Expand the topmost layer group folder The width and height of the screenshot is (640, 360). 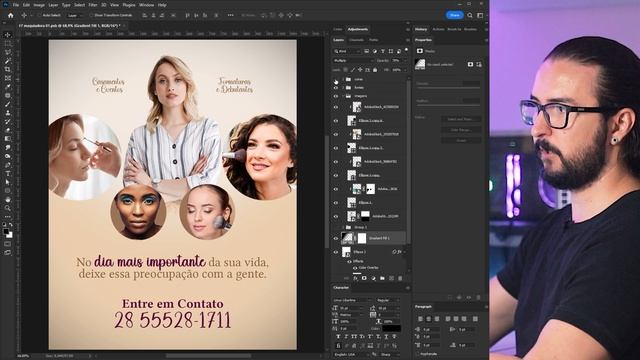pyautogui.click(x=343, y=79)
